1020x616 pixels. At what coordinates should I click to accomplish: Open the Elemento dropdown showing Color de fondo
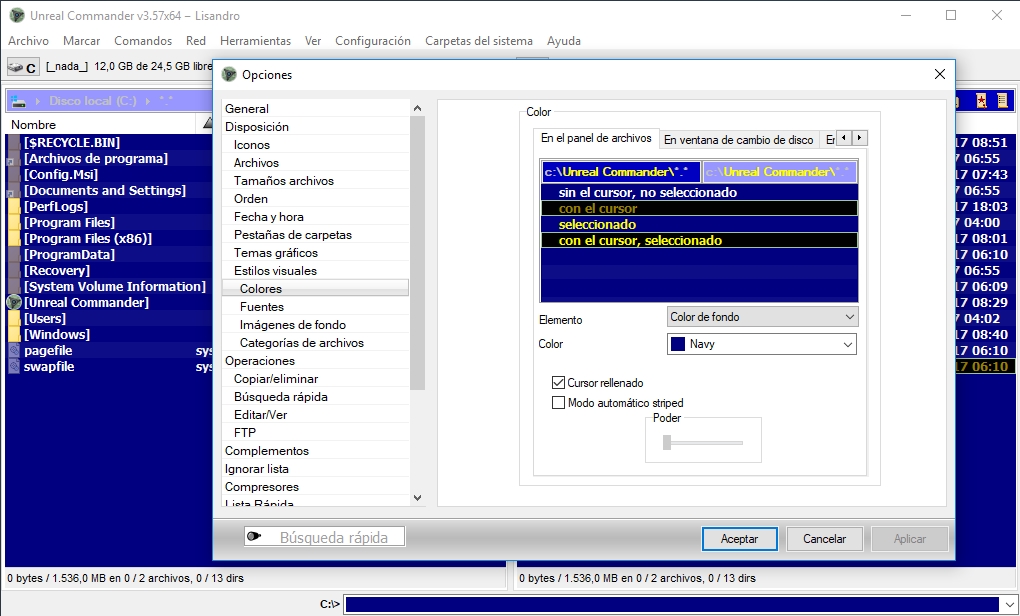pyautogui.click(x=762, y=317)
